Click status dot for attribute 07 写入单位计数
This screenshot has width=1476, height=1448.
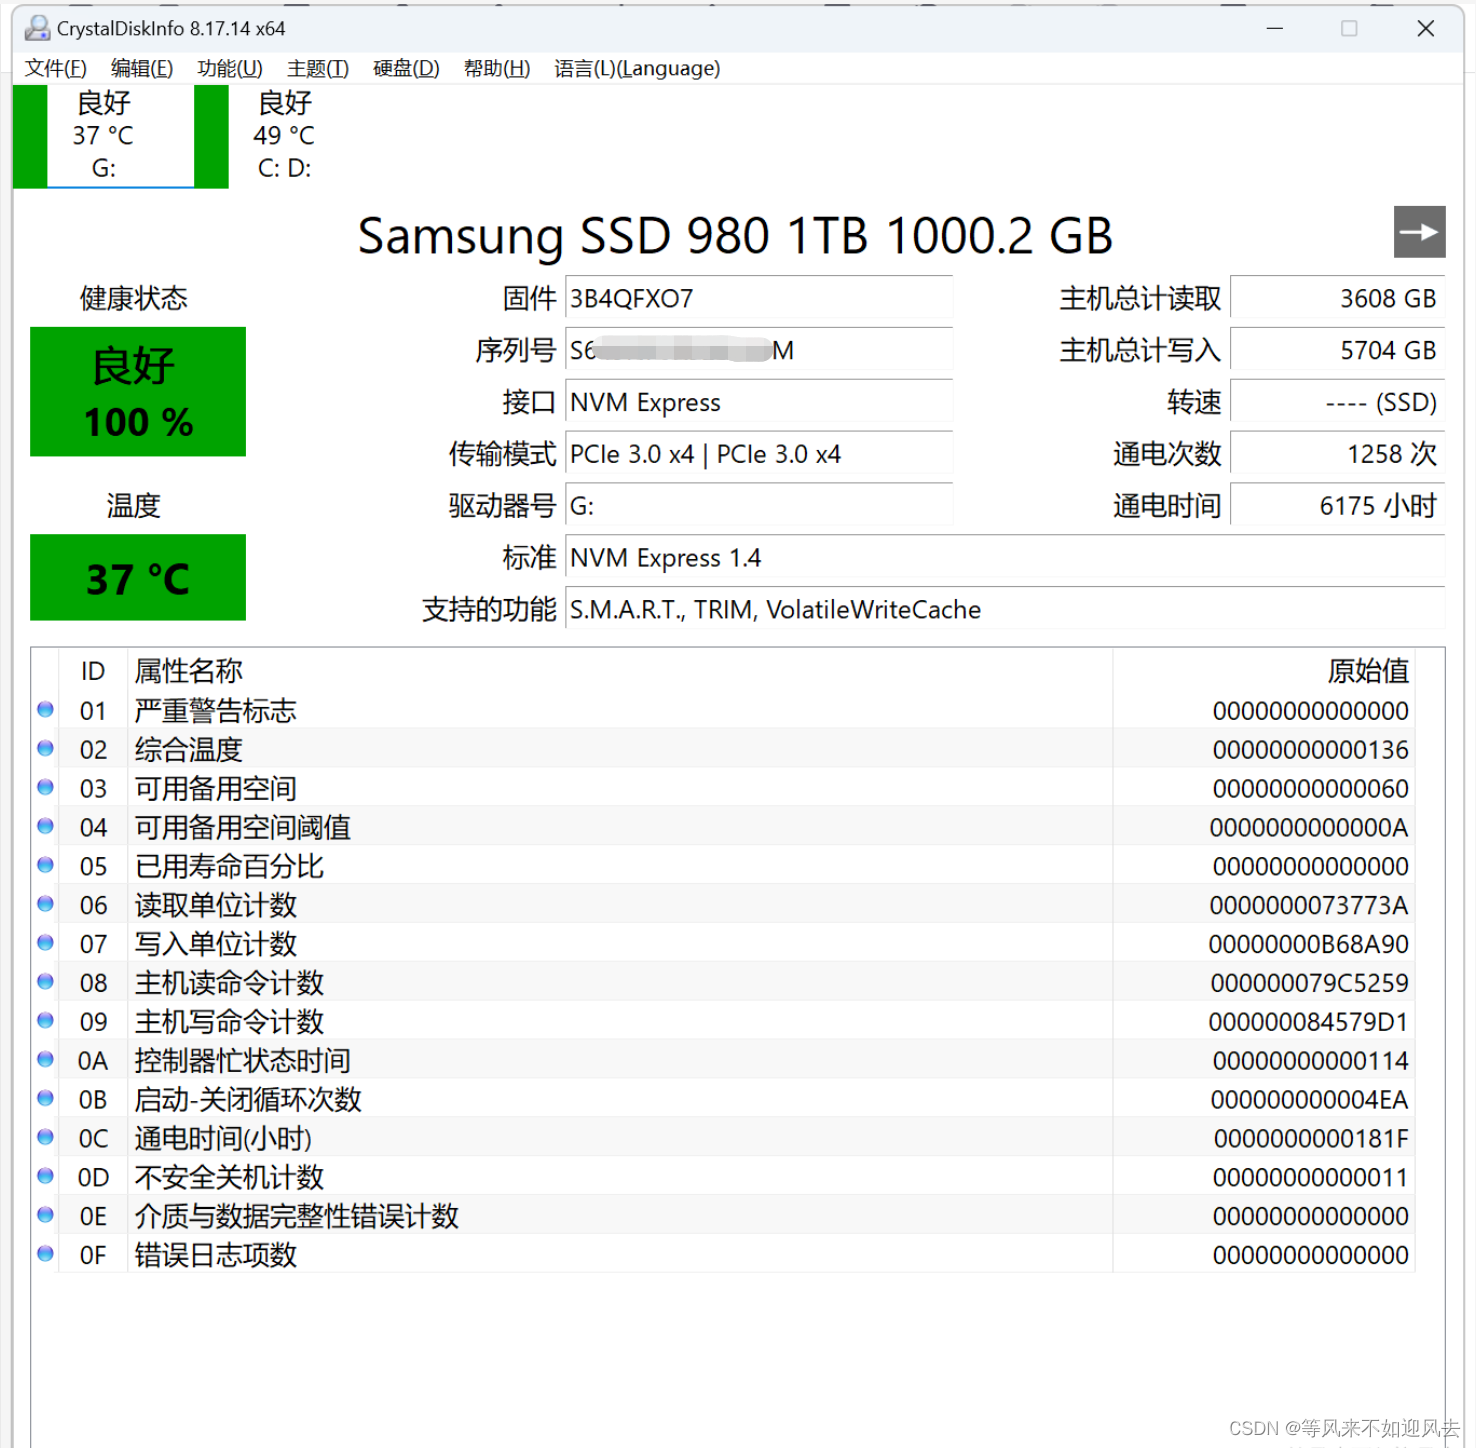[x=45, y=943]
